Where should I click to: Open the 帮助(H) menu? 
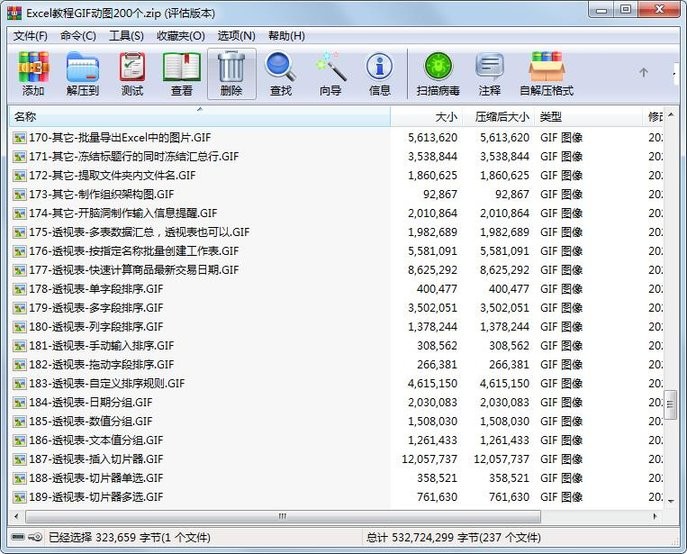pyautogui.click(x=287, y=36)
